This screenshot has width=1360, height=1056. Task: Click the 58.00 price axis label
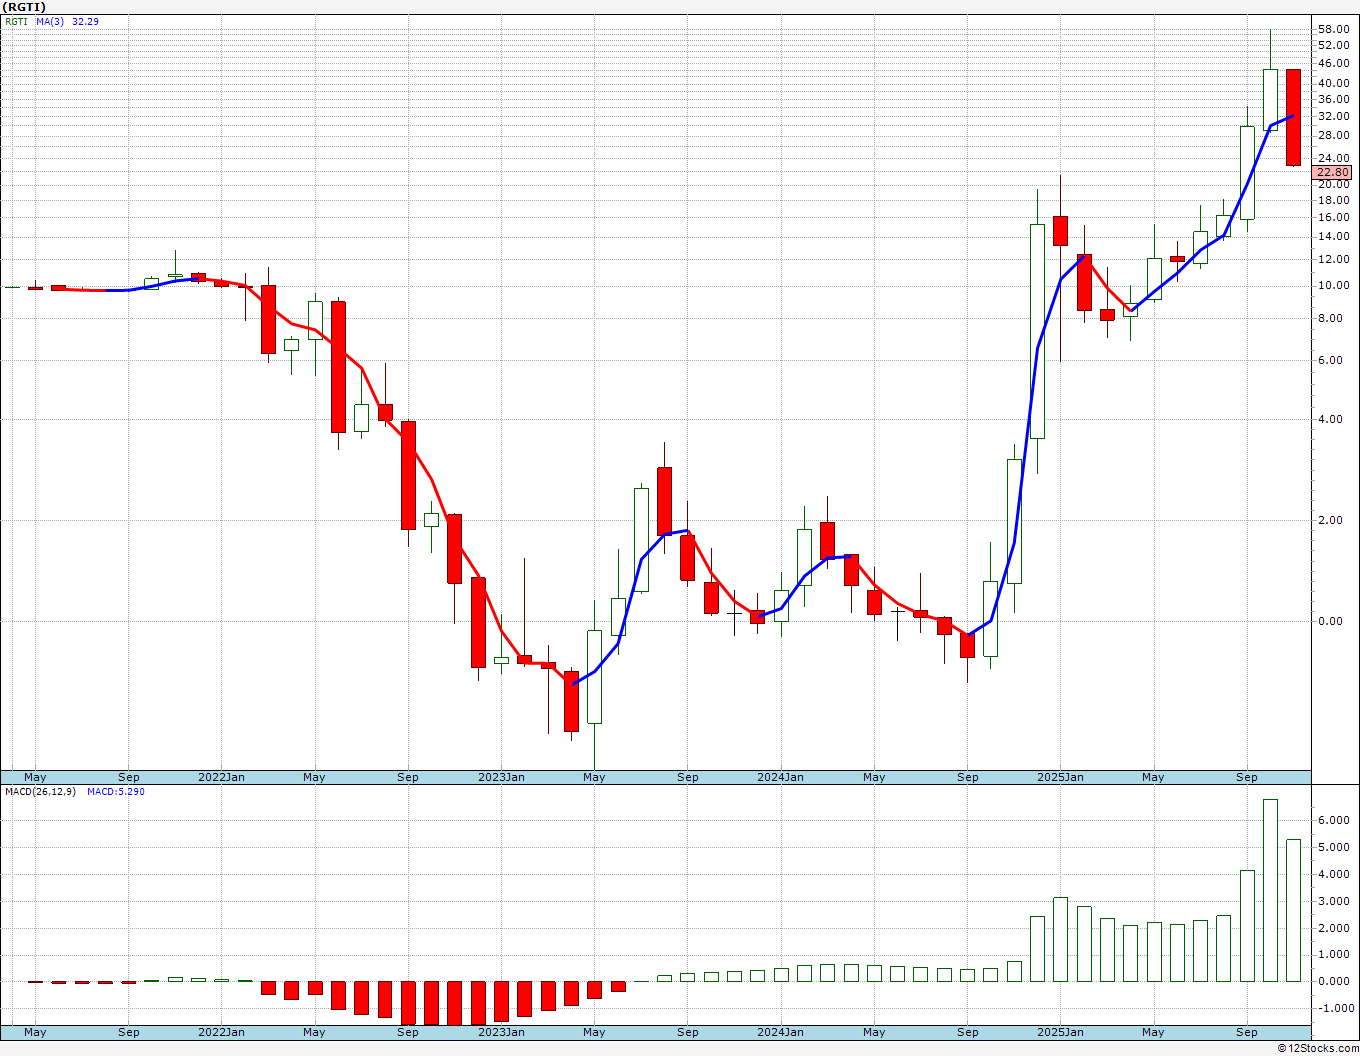click(1333, 29)
